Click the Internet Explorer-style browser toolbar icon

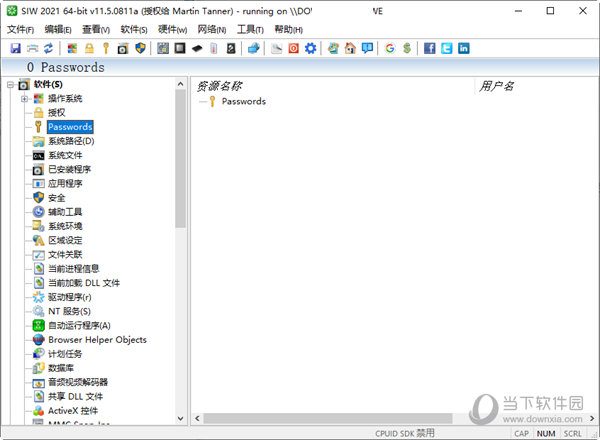[333, 48]
